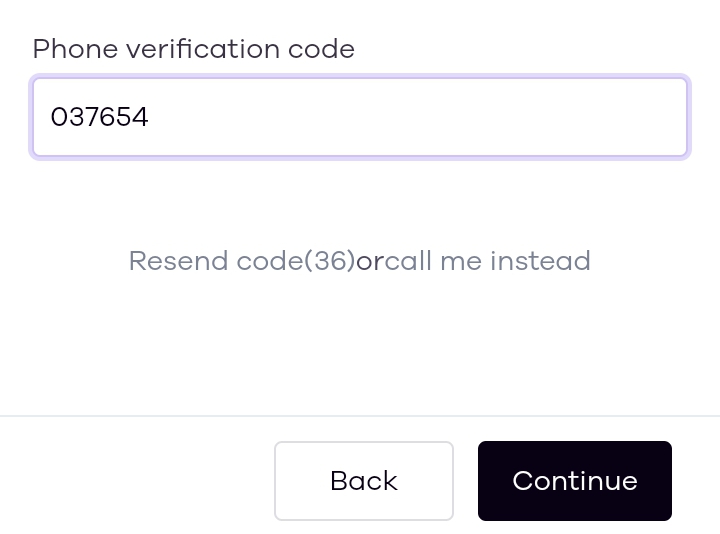Choose the call me instead link
The image size is (720, 534).
click(x=488, y=261)
